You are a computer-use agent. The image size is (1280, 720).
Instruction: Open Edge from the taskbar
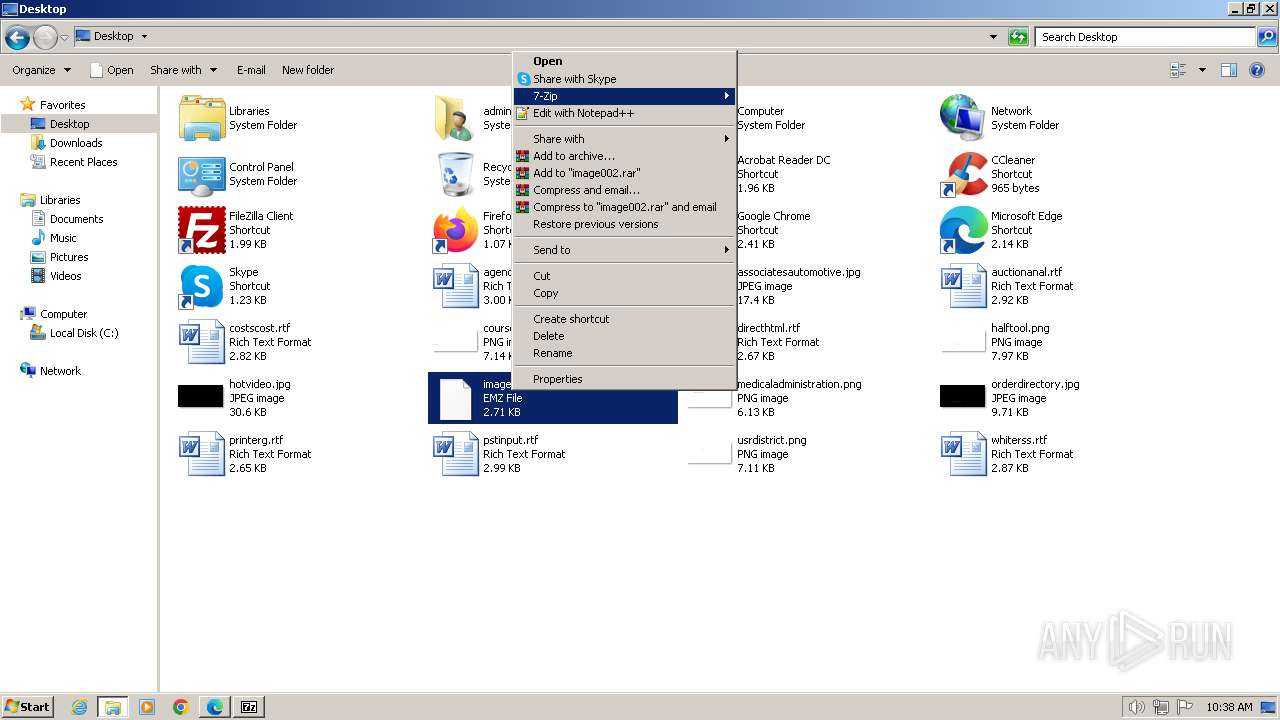[x=215, y=707]
